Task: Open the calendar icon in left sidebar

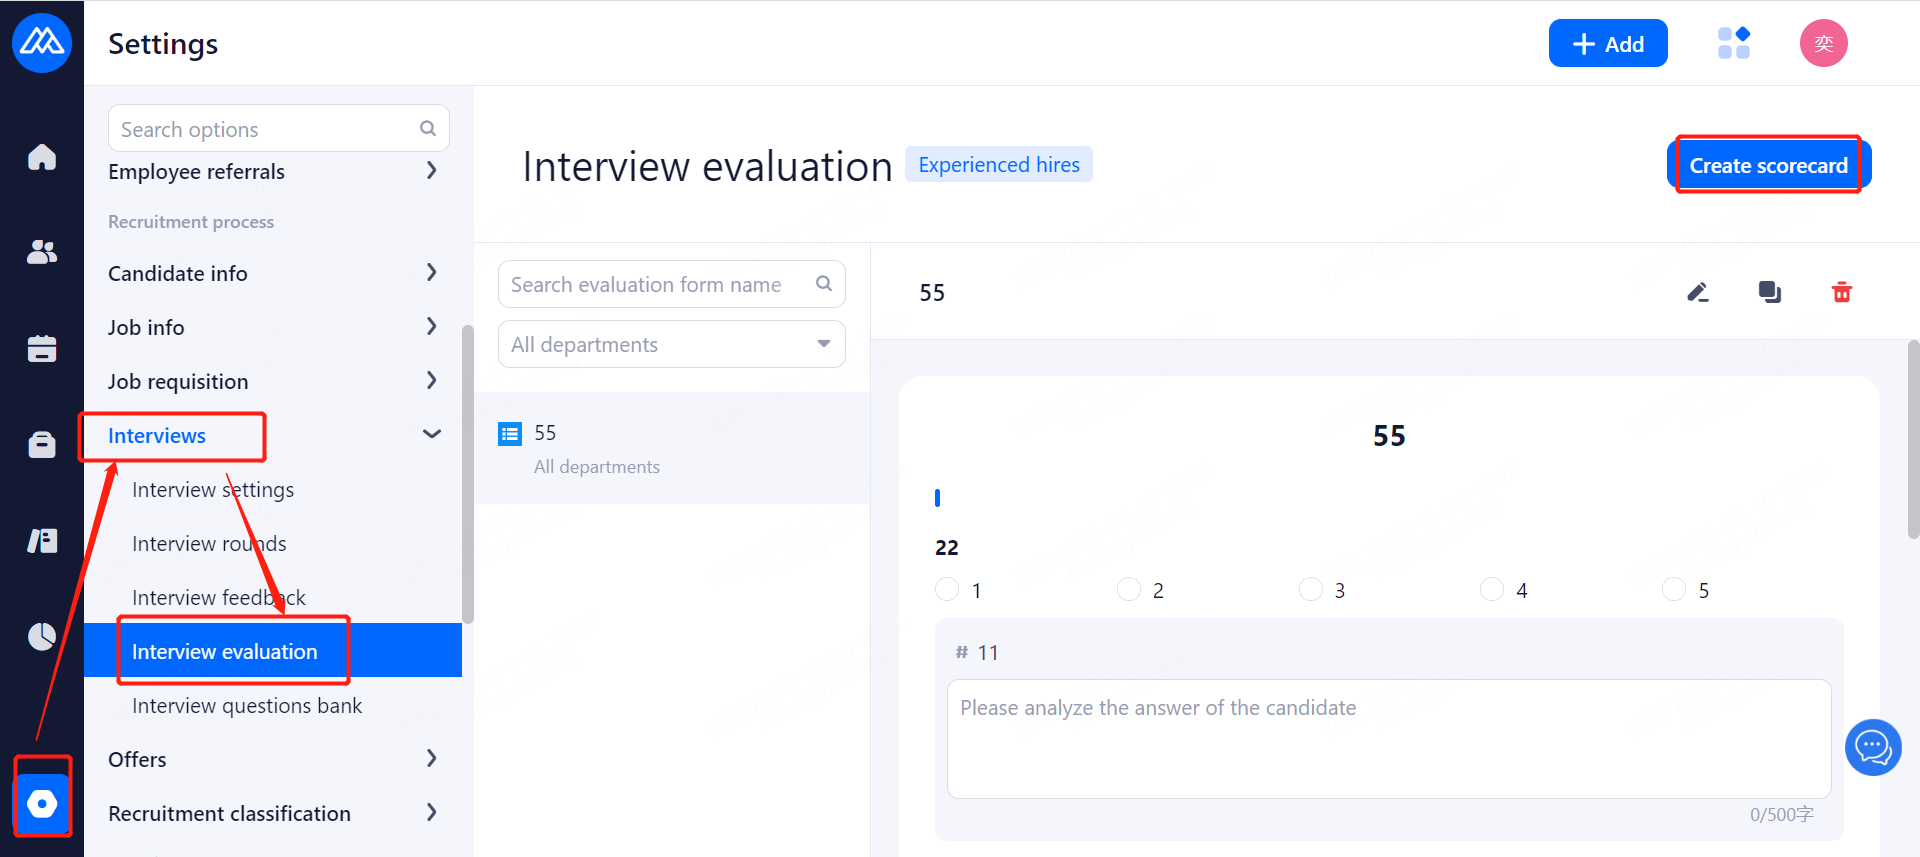Action: (42, 348)
